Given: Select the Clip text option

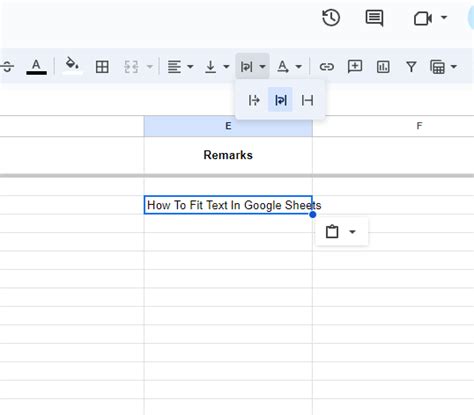Looking at the screenshot, I should point(307,100).
